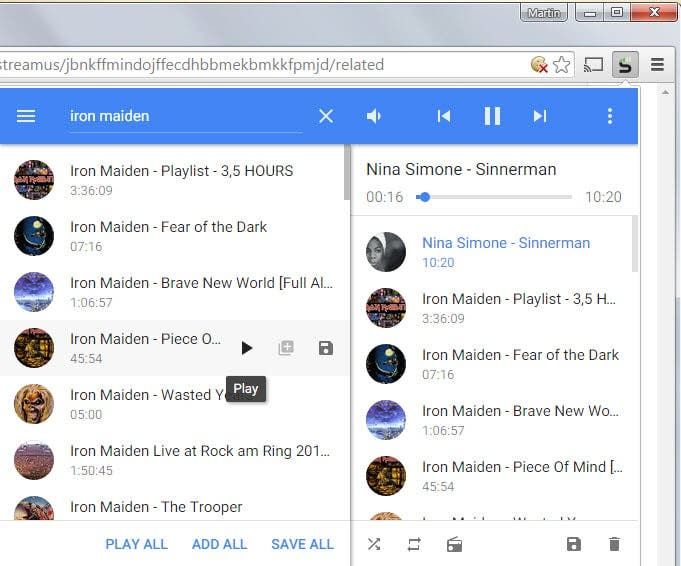Click Iron Maiden - Playlist item in stream

[493, 308]
